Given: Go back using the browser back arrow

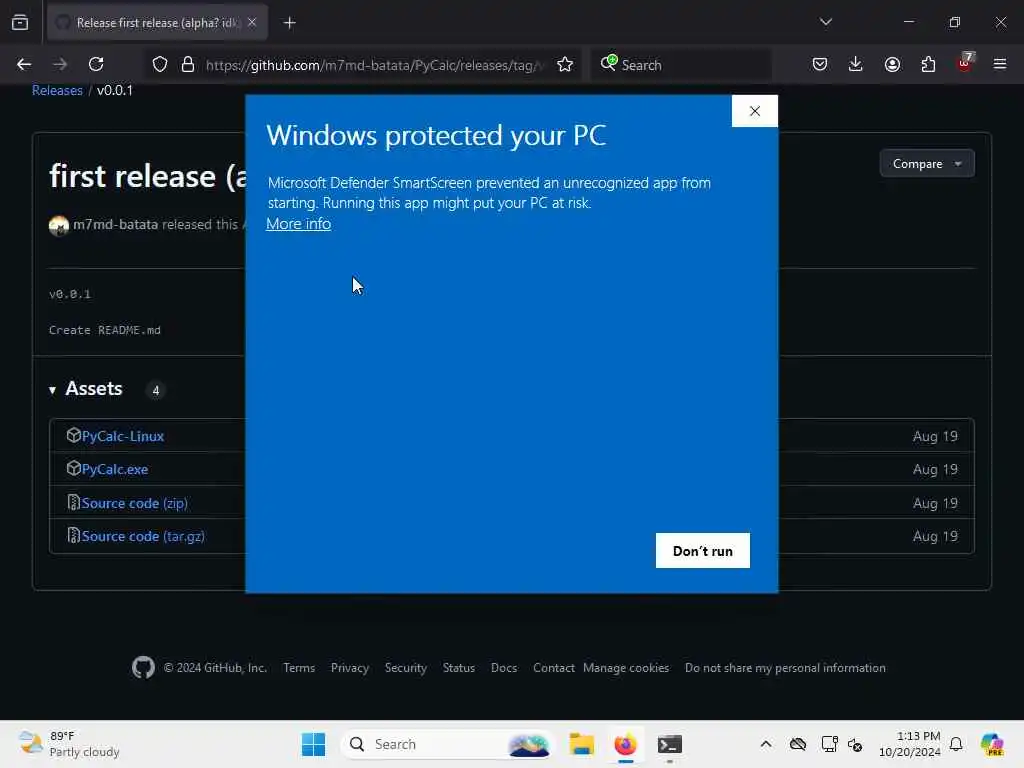Looking at the screenshot, I should [24, 64].
